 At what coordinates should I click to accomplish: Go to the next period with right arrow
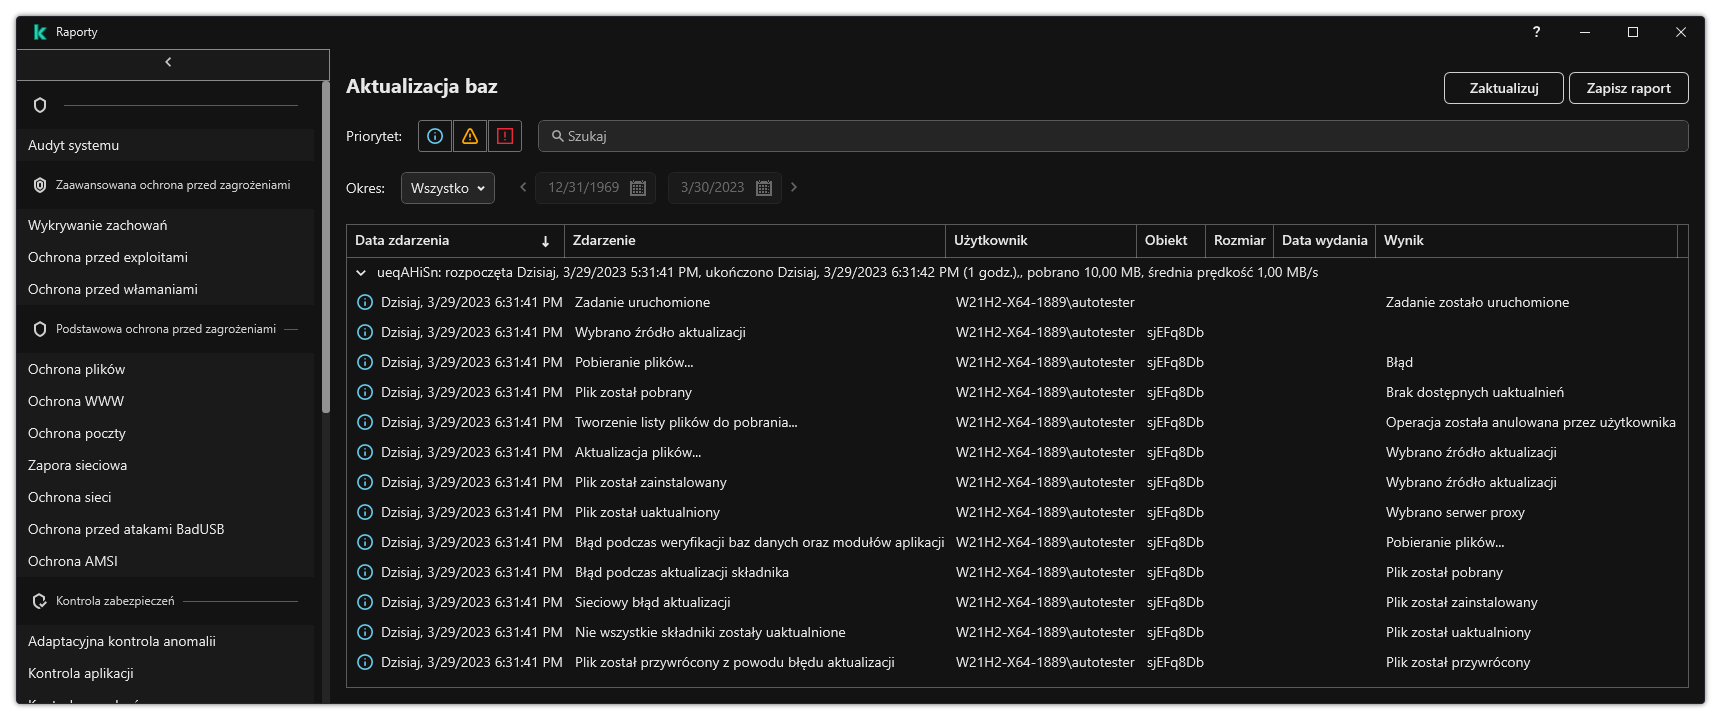pyautogui.click(x=794, y=187)
